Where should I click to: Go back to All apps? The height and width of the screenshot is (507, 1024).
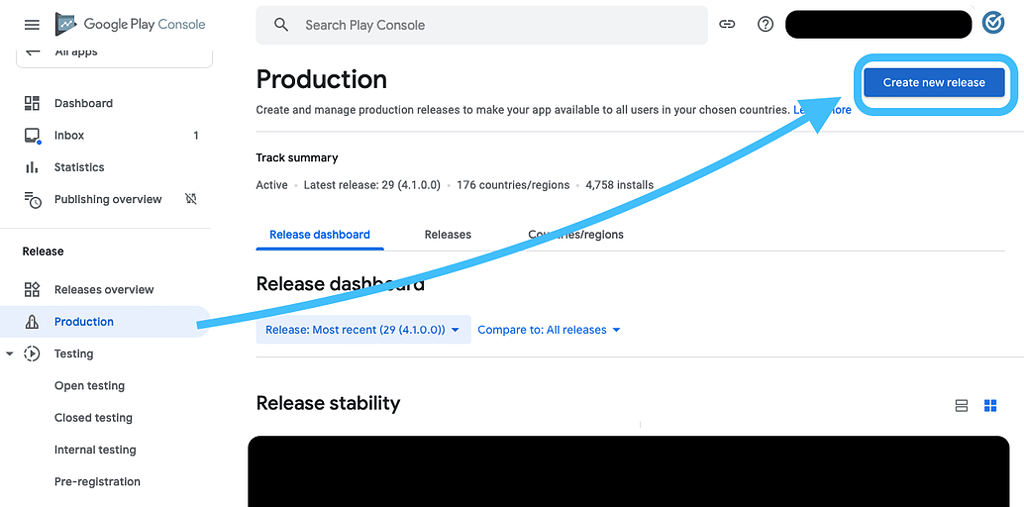point(75,52)
